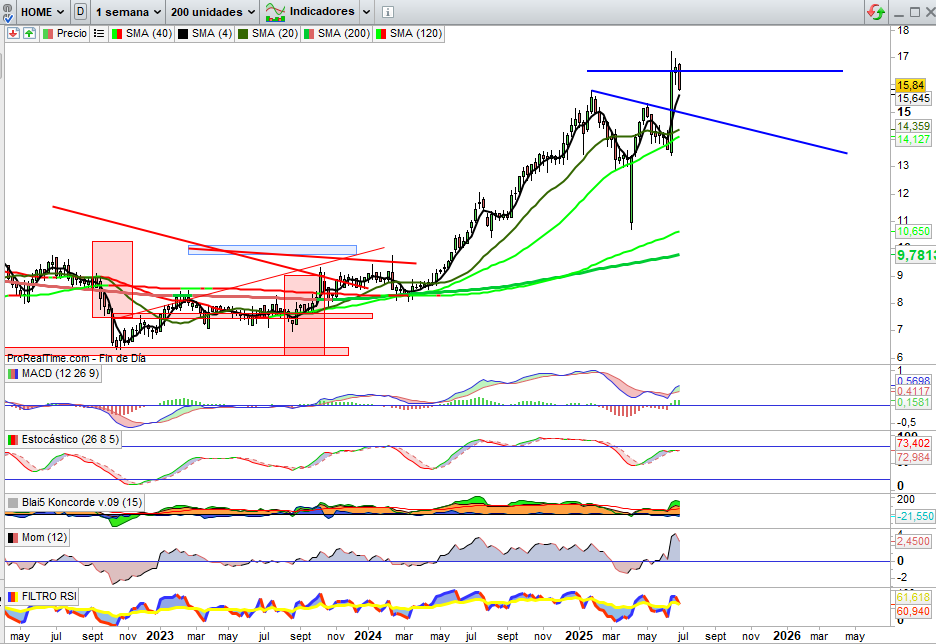Open Mom (12) indicator settings
The height and width of the screenshot is (644, 936).
pyautogui.click(x=38, y=537)
